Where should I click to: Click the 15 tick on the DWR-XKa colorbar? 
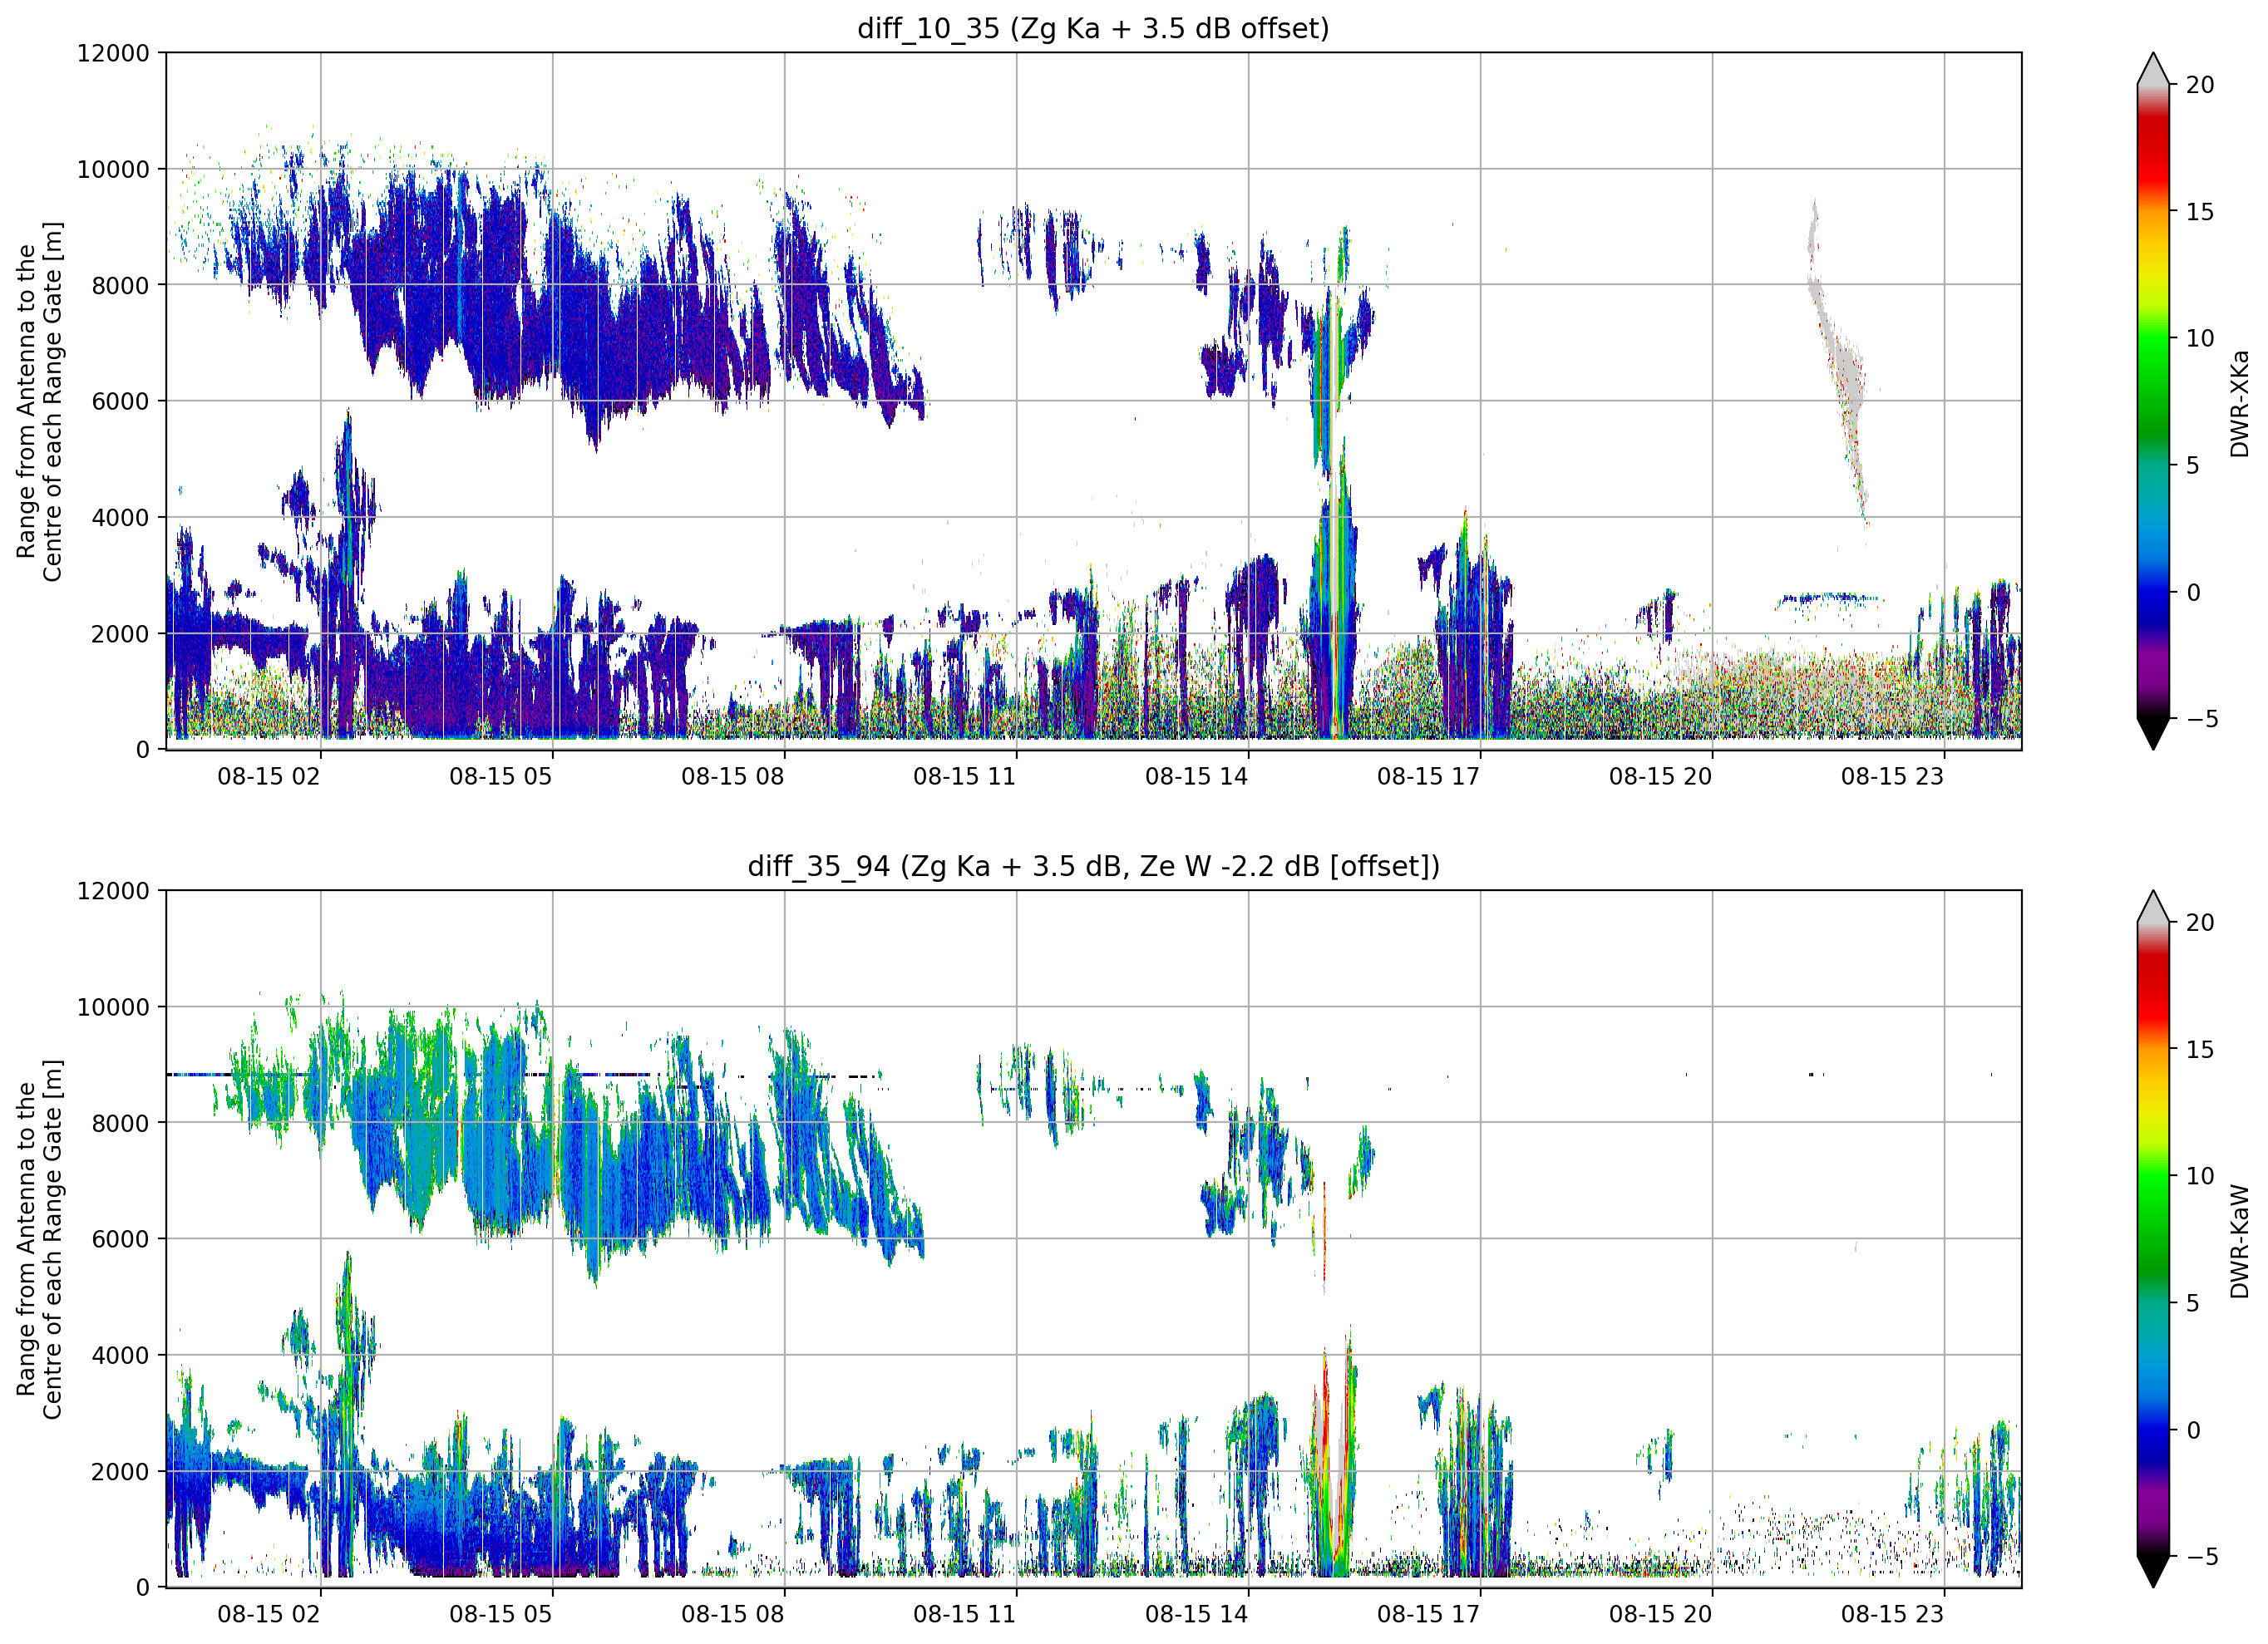[x=2200, y=212]
